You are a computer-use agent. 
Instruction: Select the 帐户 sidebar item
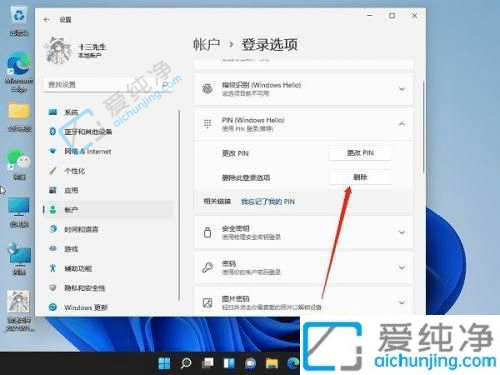(x=108, y=210)
